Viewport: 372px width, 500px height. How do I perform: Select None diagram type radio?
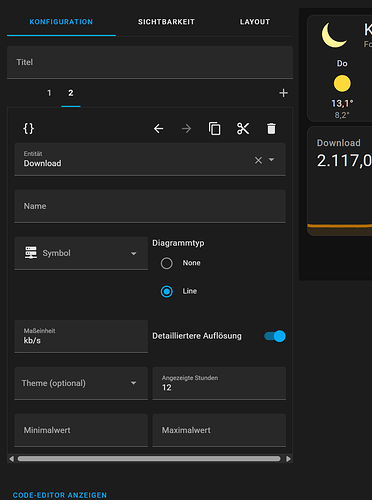pos(167,263)
